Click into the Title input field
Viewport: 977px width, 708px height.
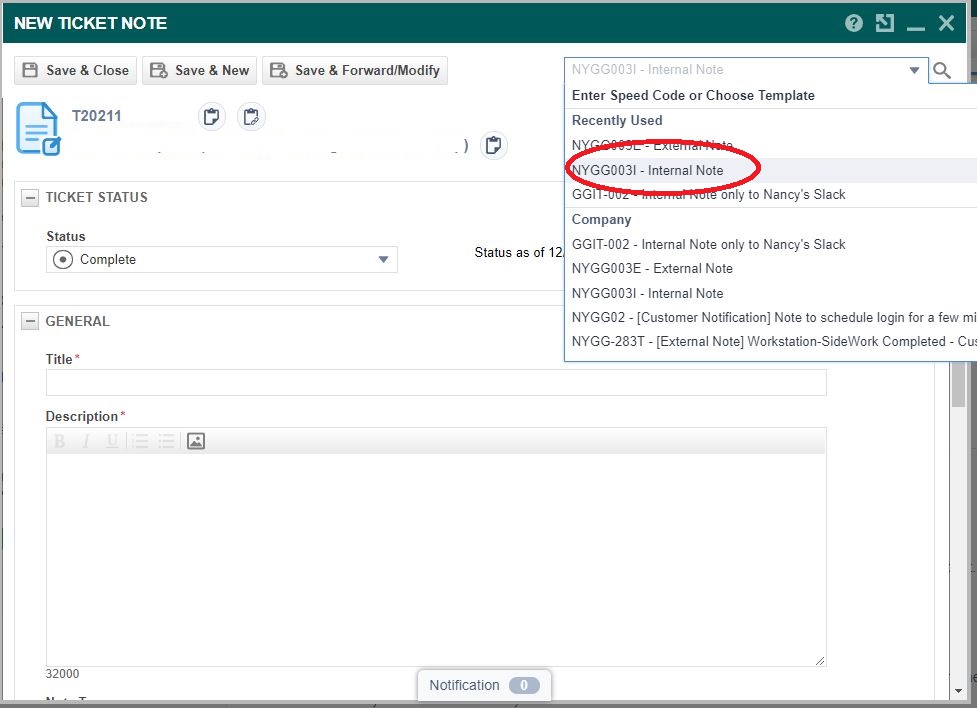[436, 383]
